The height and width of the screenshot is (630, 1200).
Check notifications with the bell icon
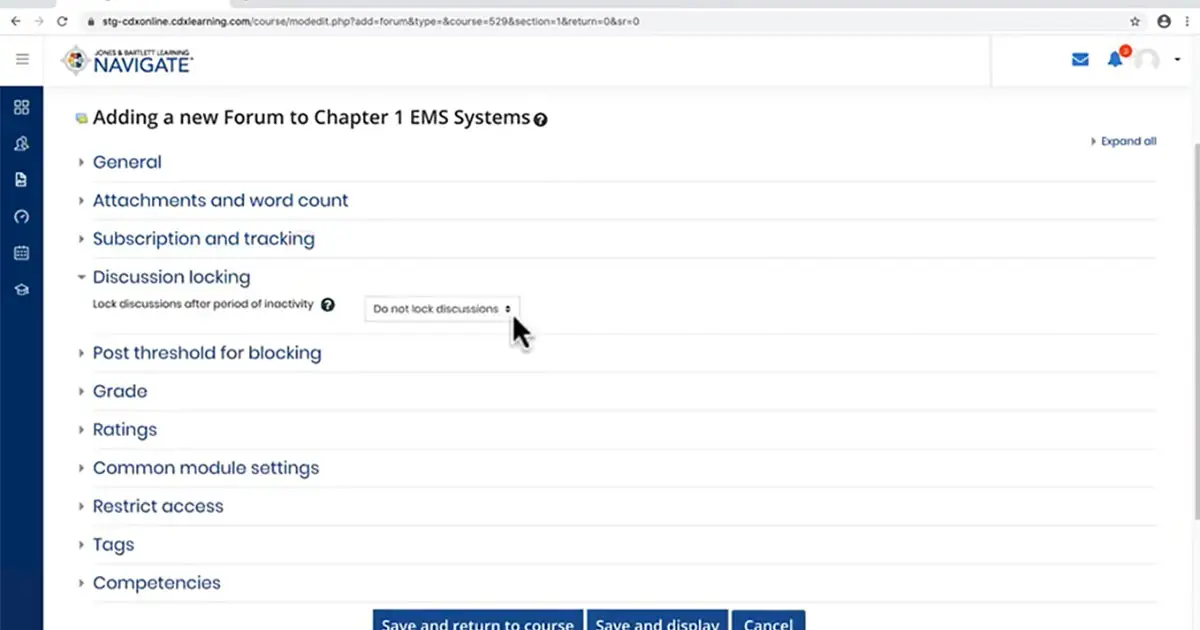point(1115,60)
